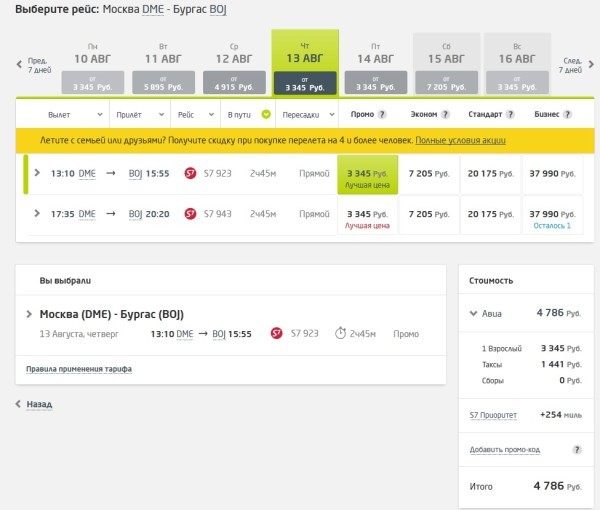This screenshot has width=600, height=510.
Task: Click the help icon next to Эконом
Action: pos(446,114)
